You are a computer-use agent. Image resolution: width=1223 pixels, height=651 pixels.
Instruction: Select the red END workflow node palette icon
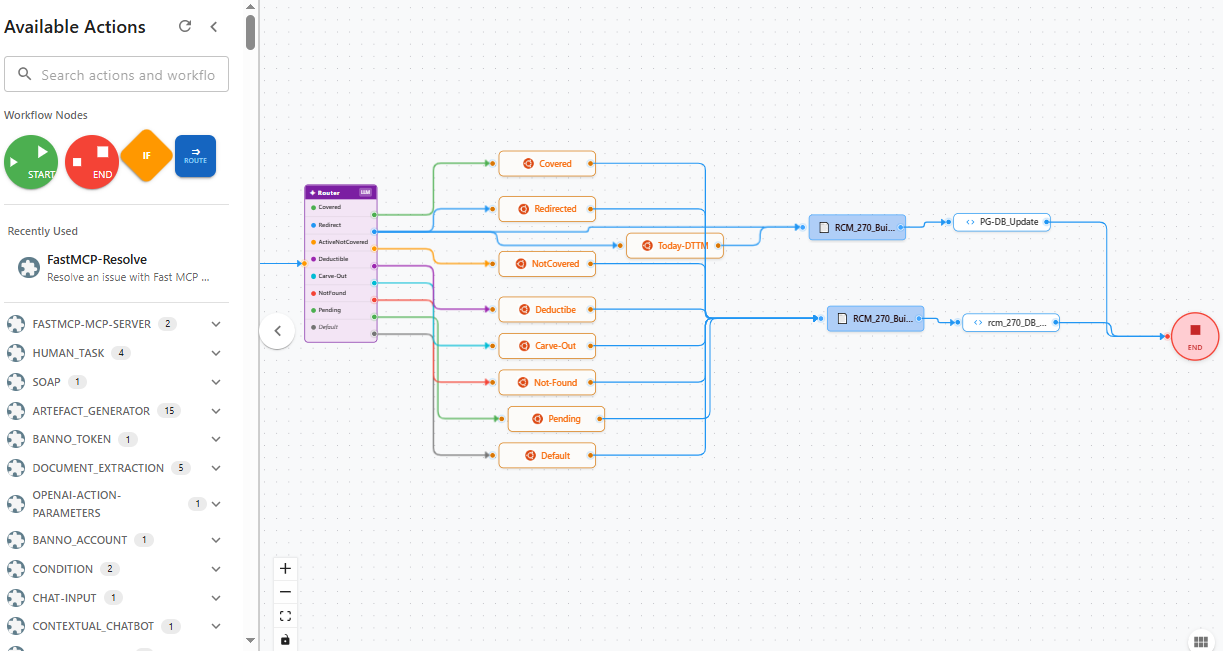pyautogui.click(x=92, y=162)
